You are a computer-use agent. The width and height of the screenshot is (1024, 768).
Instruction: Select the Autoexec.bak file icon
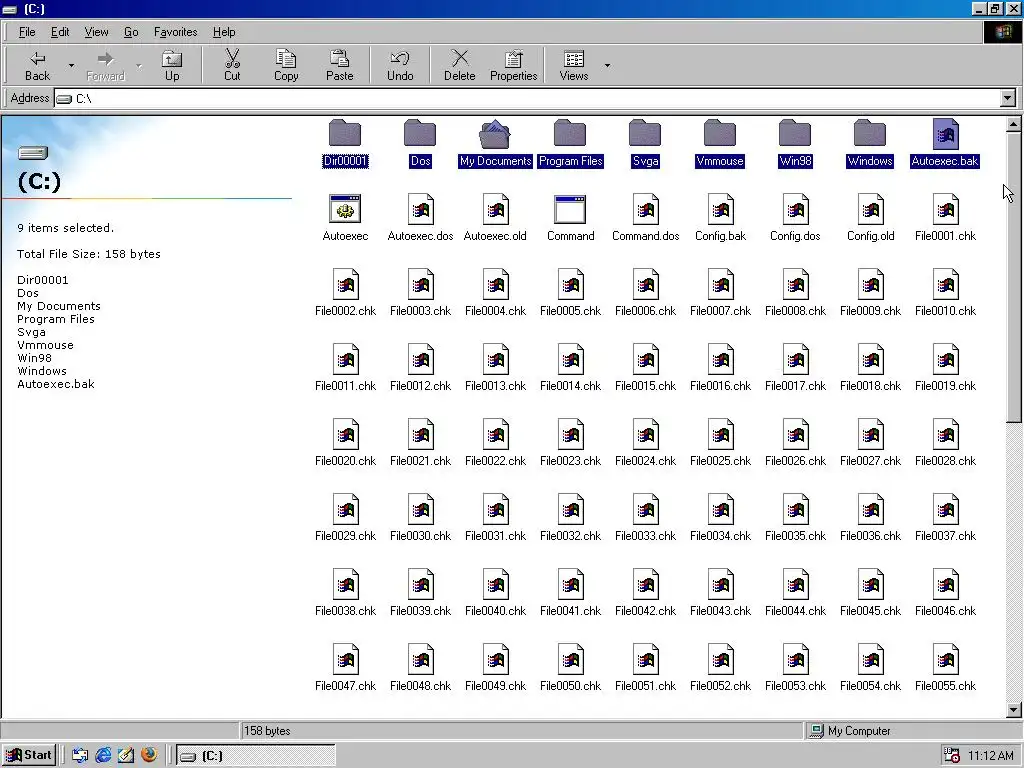click(946, 134)
